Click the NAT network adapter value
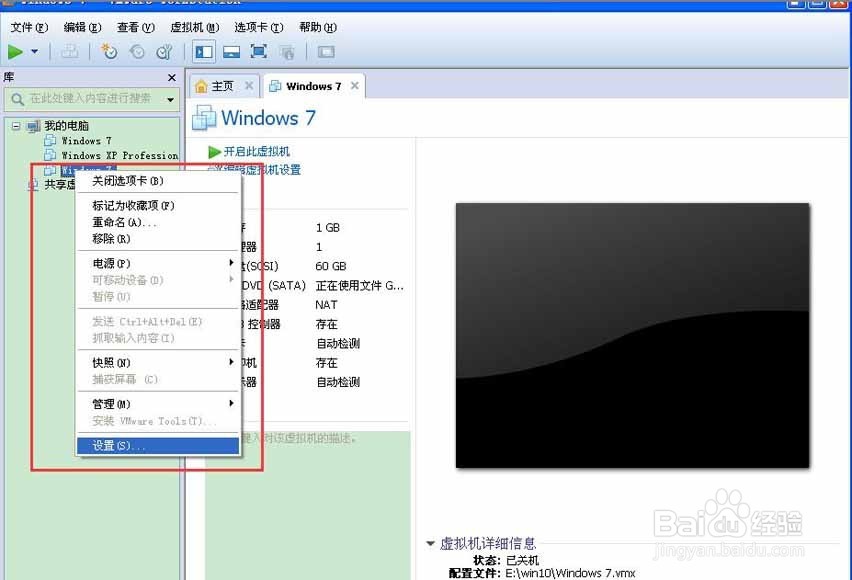852x580 pixels. click(x=326, y=305)
